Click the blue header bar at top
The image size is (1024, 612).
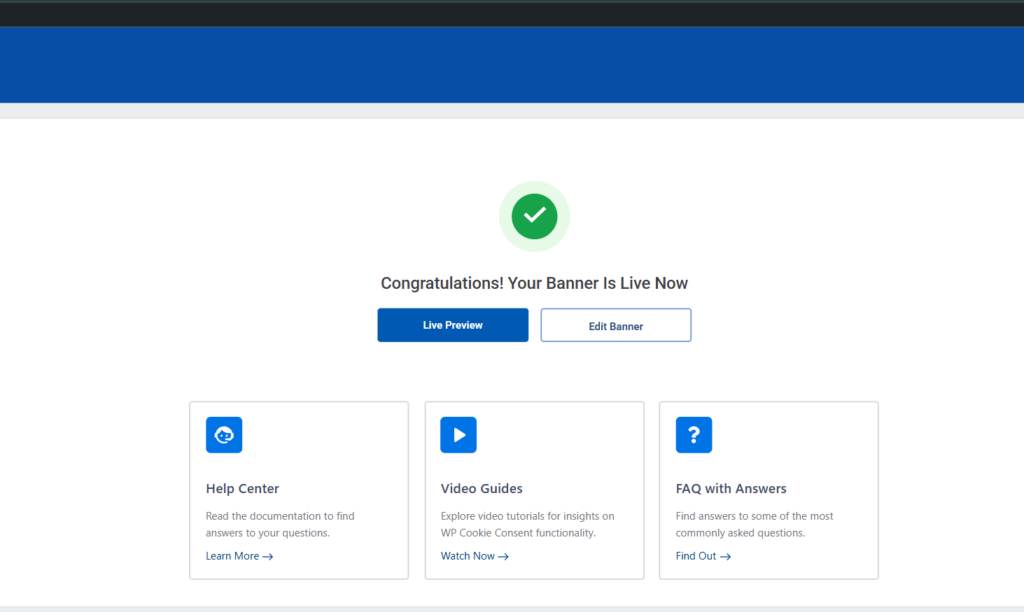click(x=512, y=64)
